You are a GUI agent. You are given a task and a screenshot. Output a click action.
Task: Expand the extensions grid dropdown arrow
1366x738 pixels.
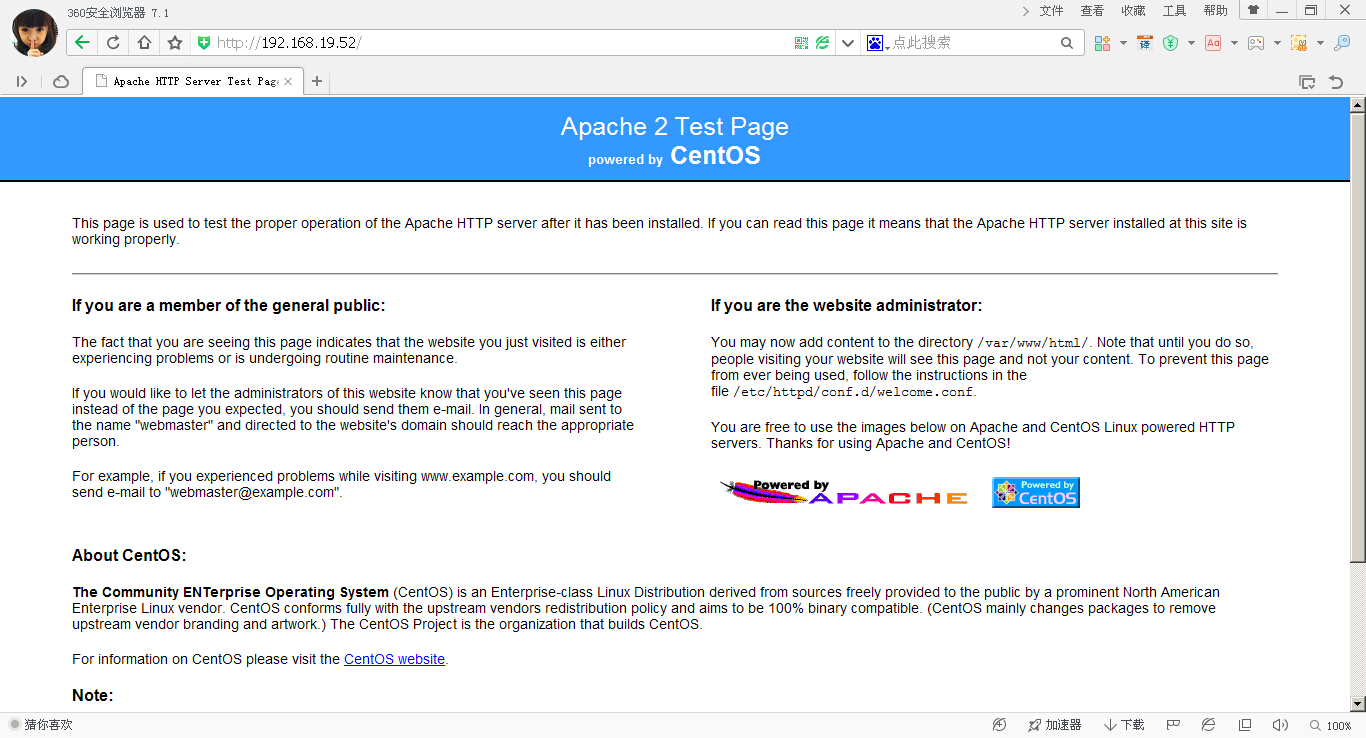1123,43
